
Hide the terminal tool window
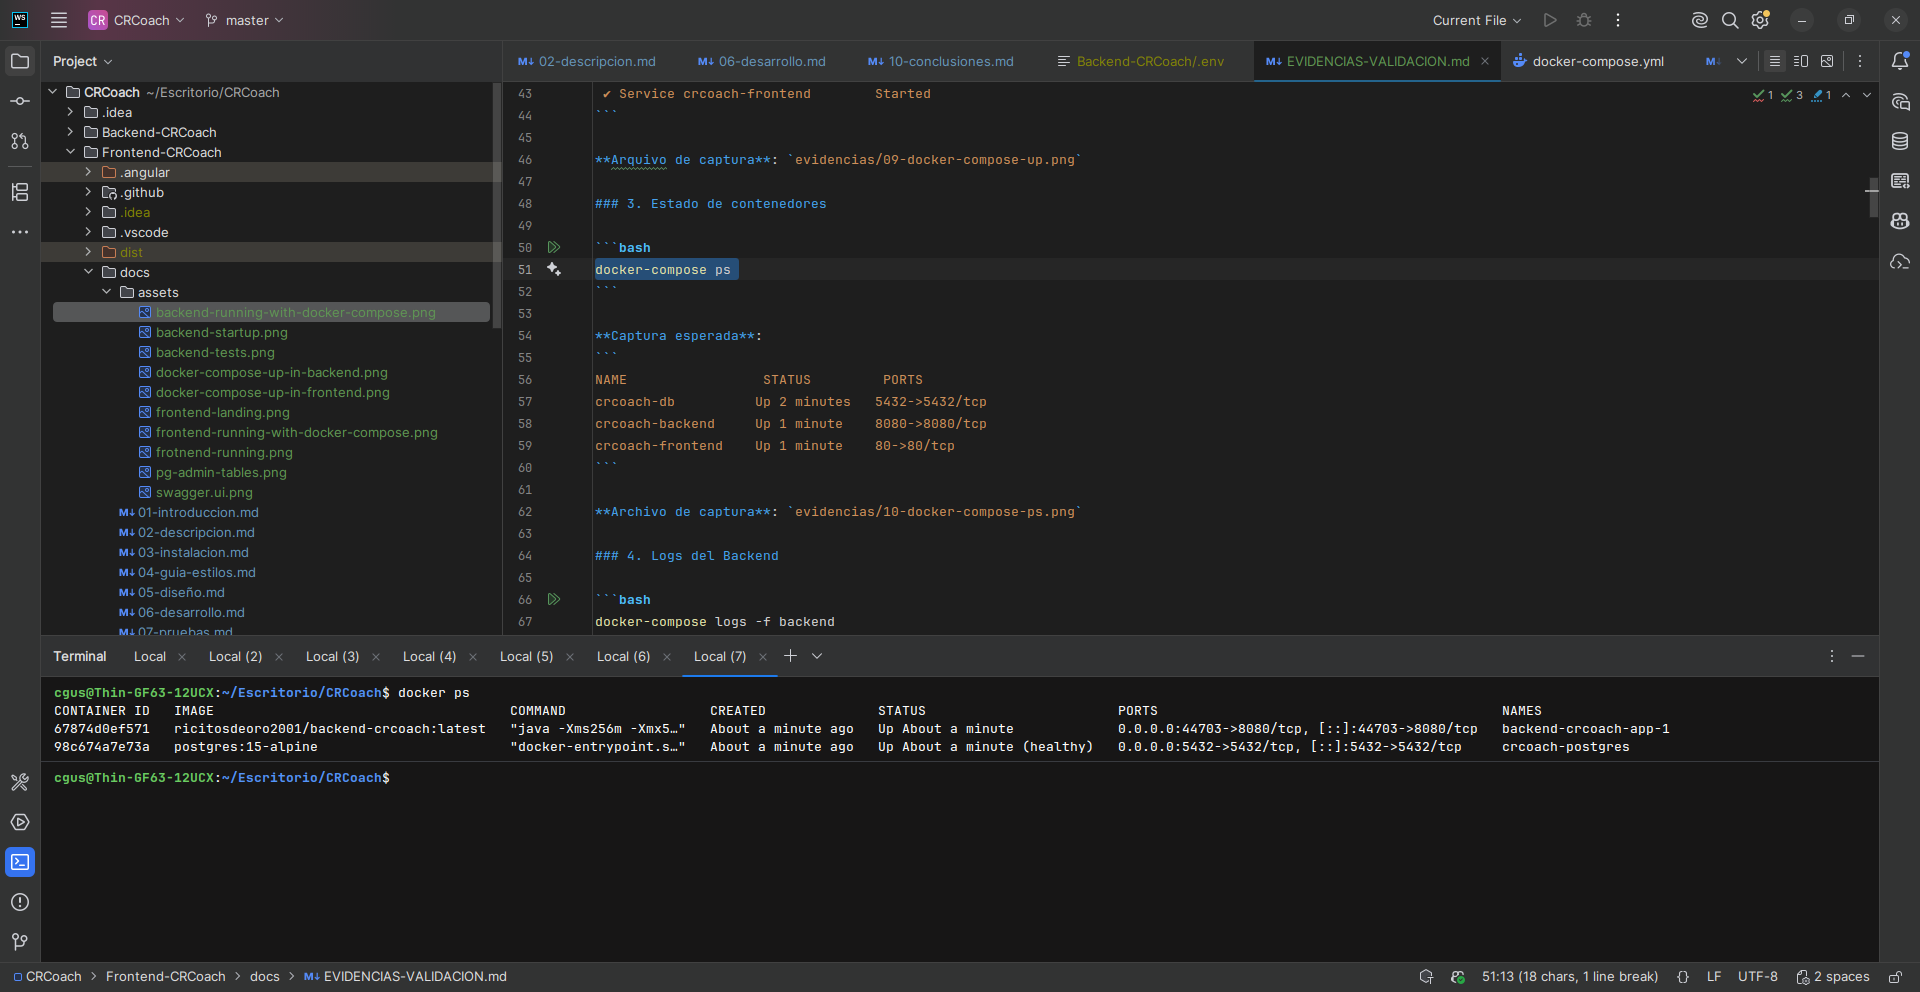1858,656
